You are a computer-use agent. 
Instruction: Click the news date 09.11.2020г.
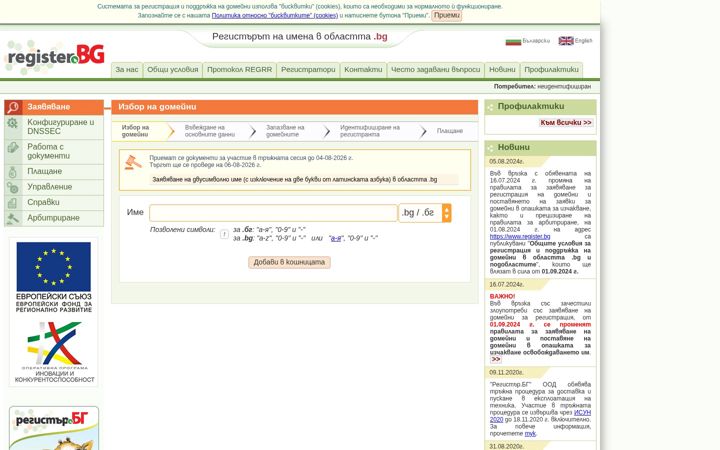point(506,372)
